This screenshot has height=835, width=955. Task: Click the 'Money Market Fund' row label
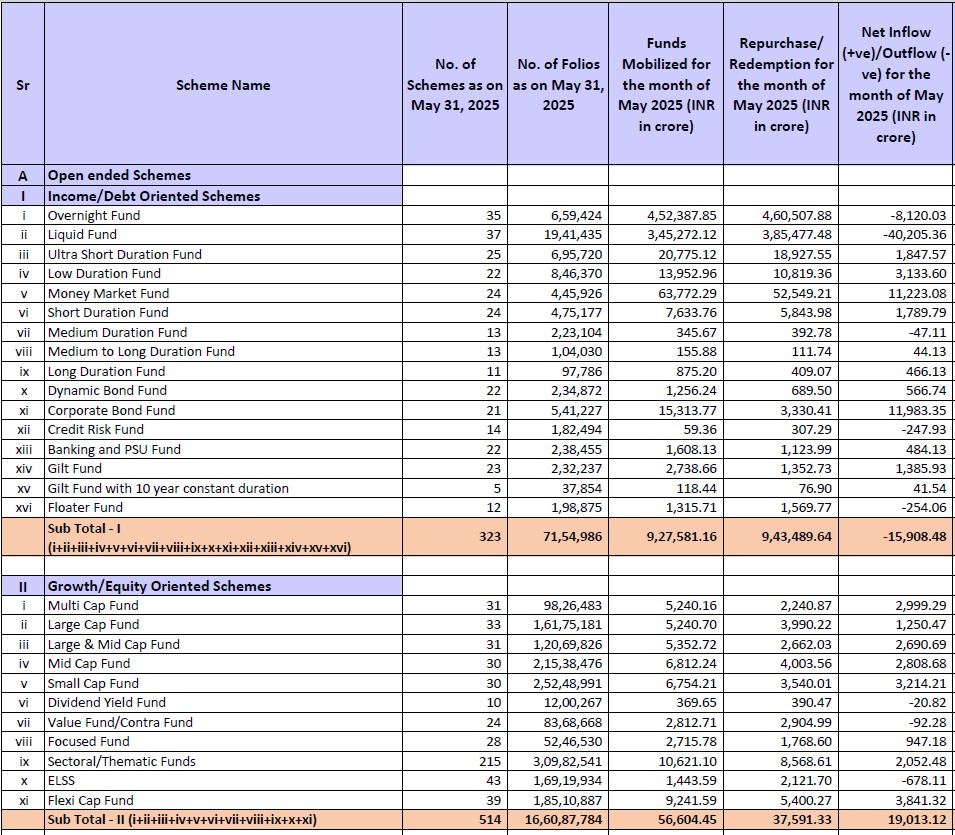point(108,293)
